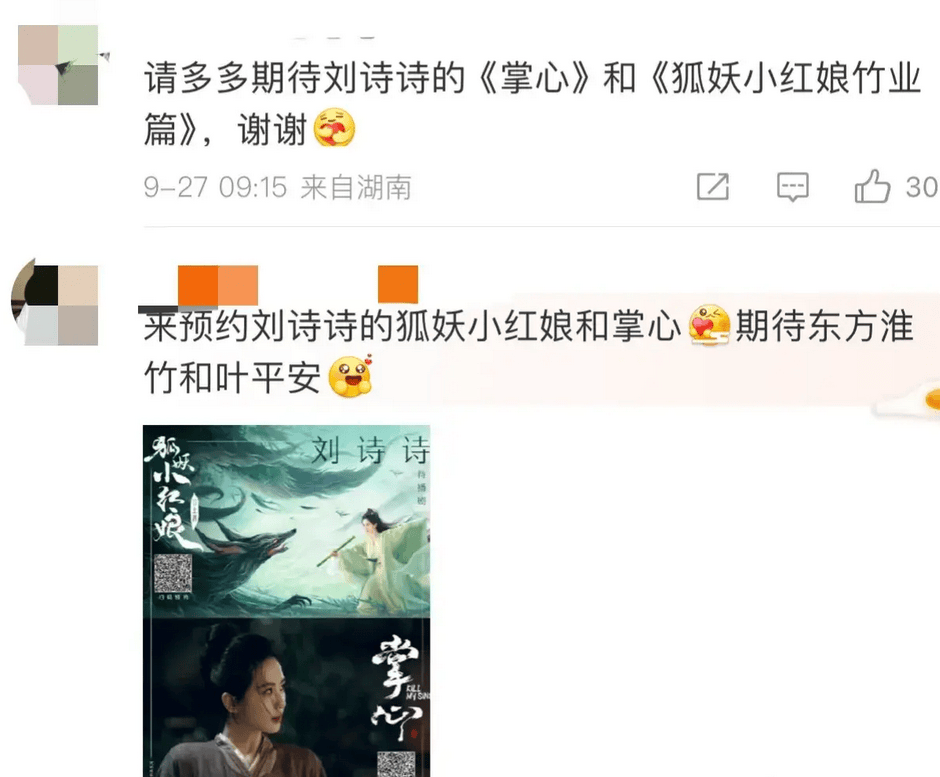
Task: Click the like count 30
Action: pos(922,187)
